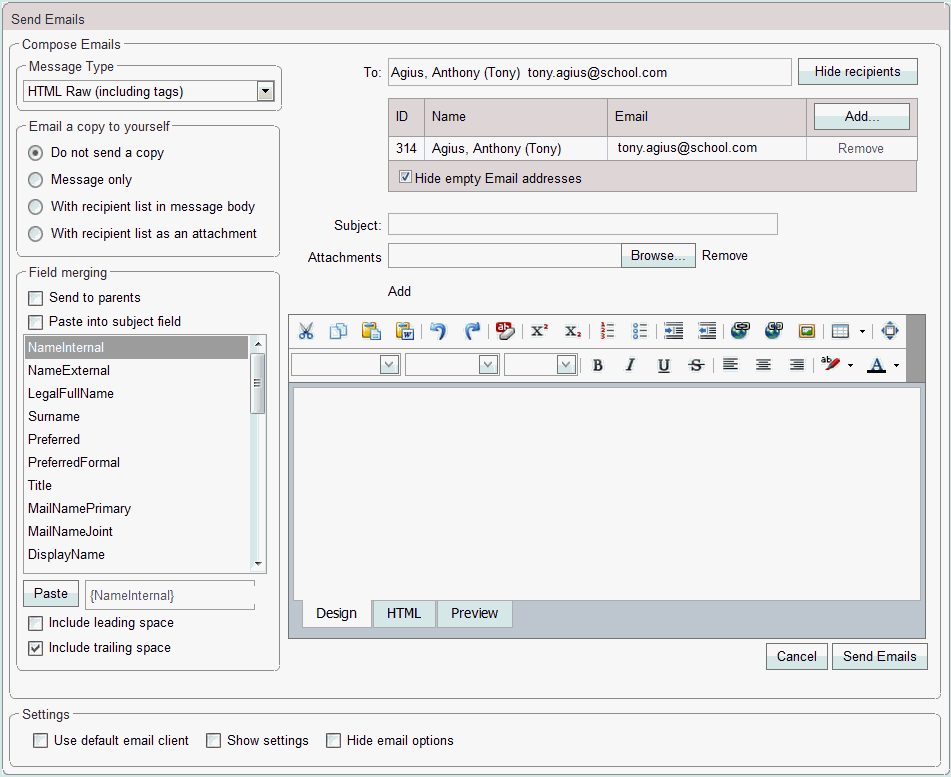Open the highlight color dropdown arrow
The image size is (951, 777).
(x=850, y=366)
